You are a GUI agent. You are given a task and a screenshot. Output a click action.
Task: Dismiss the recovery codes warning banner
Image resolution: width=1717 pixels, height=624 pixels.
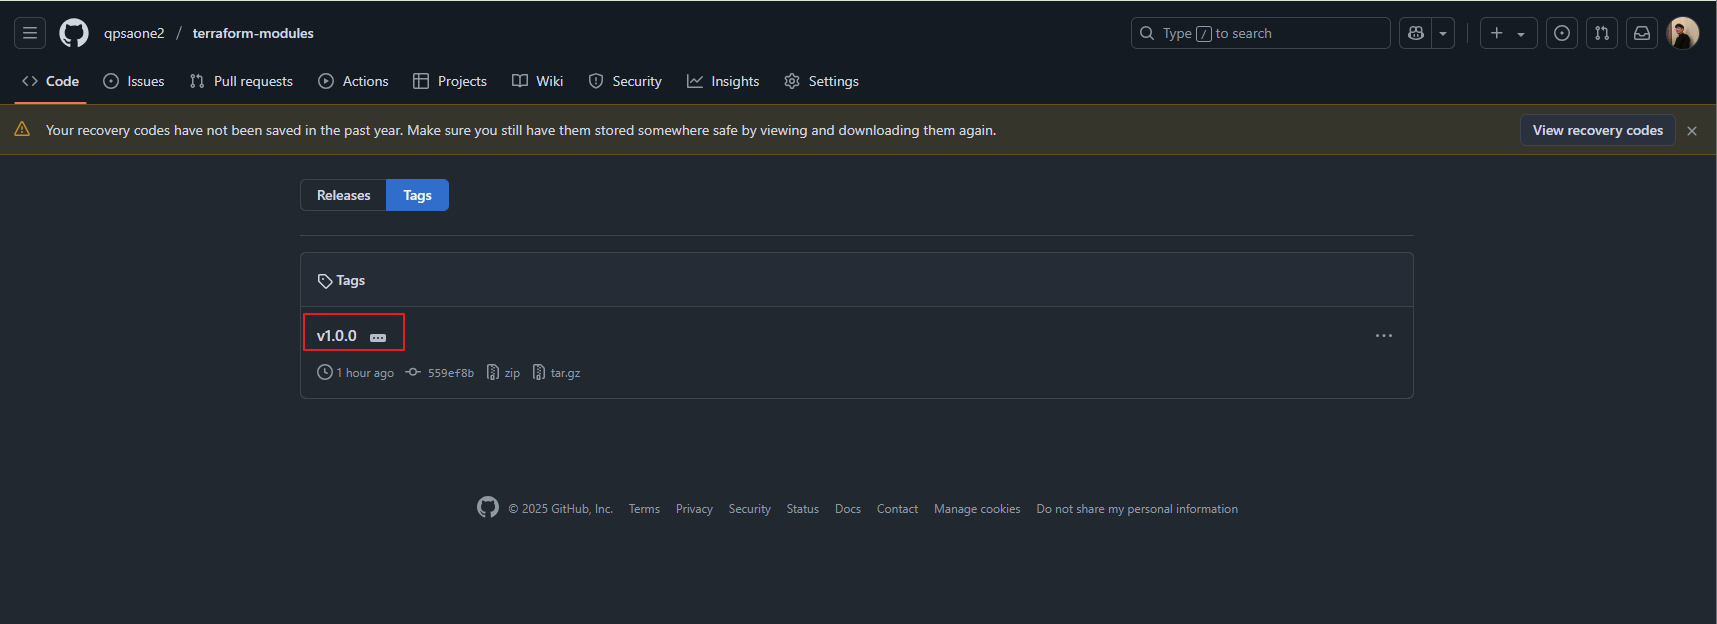click(x=1692, y=131)
